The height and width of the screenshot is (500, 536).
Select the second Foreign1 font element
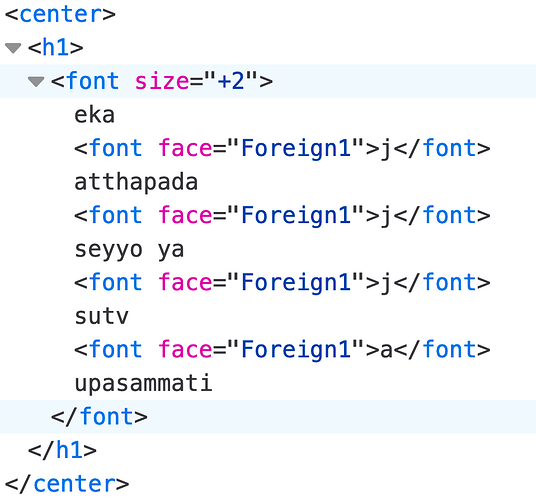pyautogui.click(x=282, y=215)
